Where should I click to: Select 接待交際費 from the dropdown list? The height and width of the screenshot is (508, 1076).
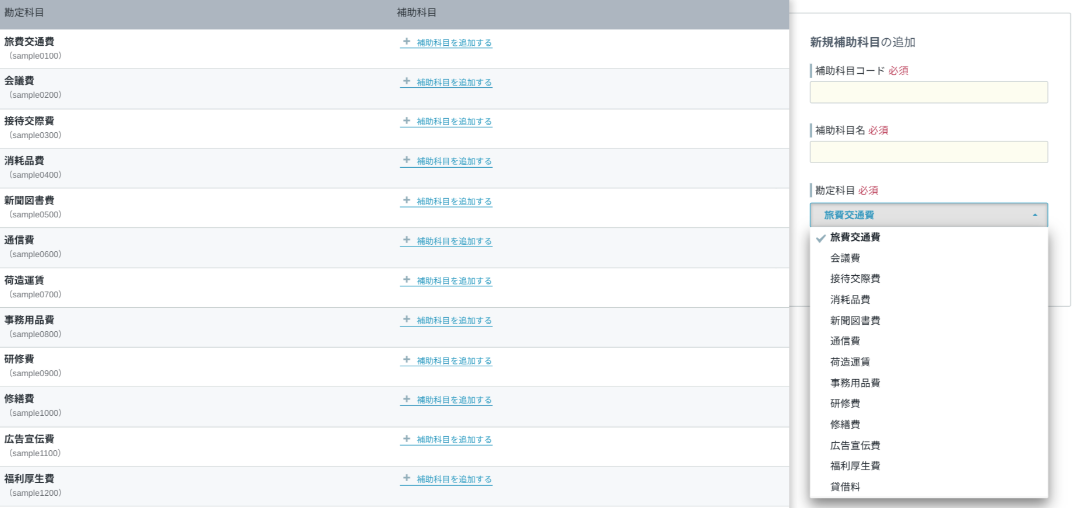(928, 279)
